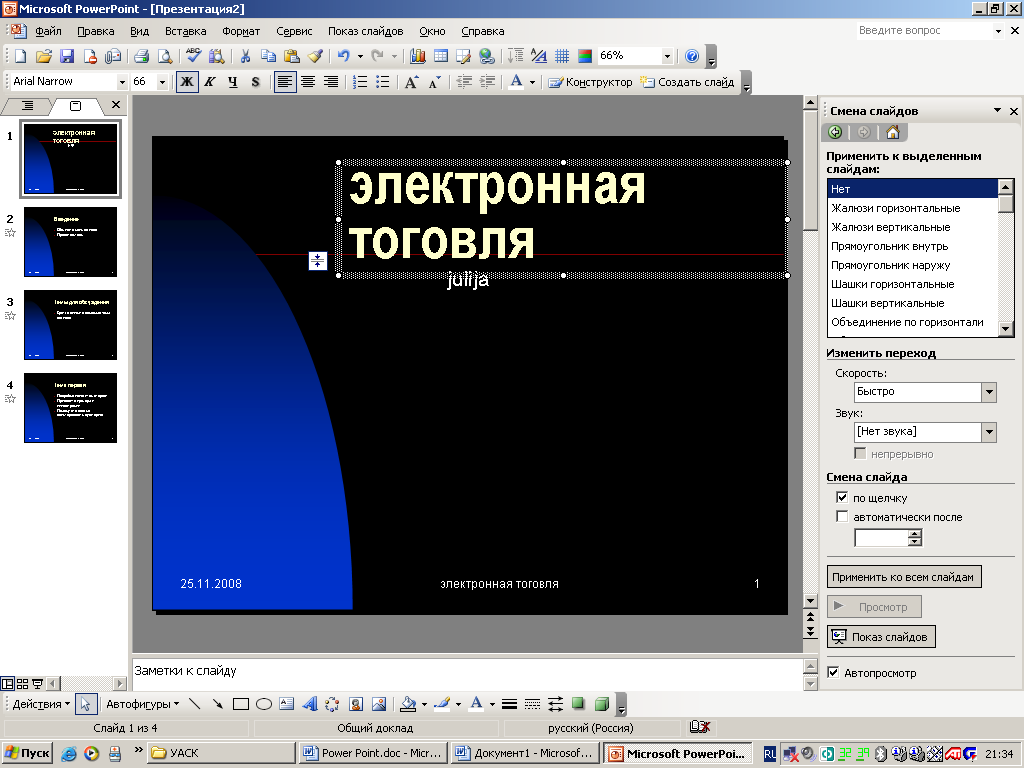Screen dimensions: 1024x768
Task: Uncheck the 'по щелчку' checkbox
Action: 842,498
